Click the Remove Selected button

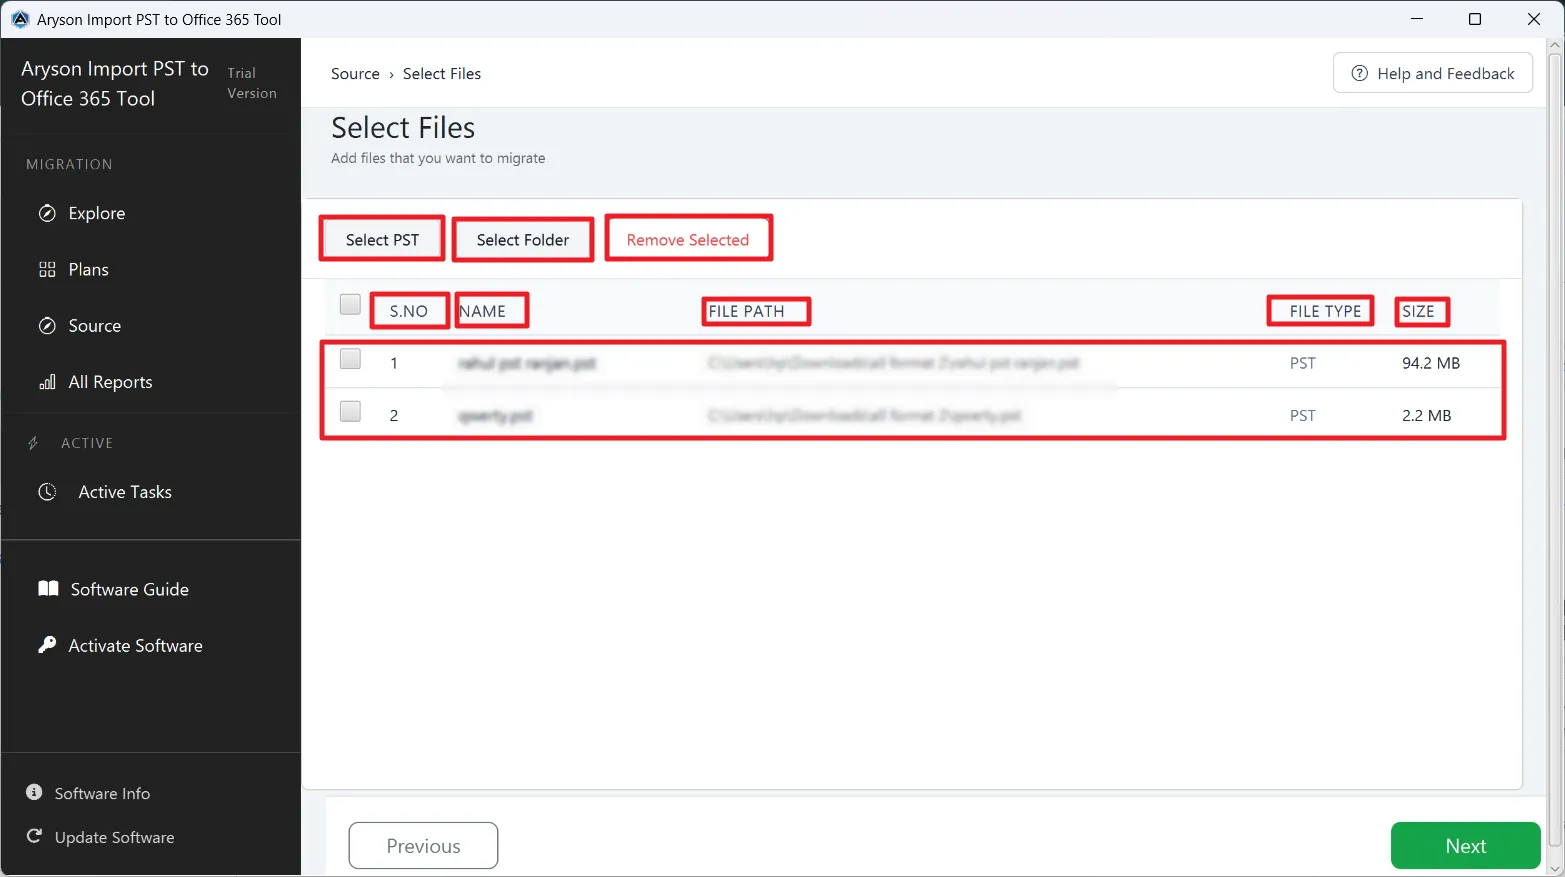688,239
